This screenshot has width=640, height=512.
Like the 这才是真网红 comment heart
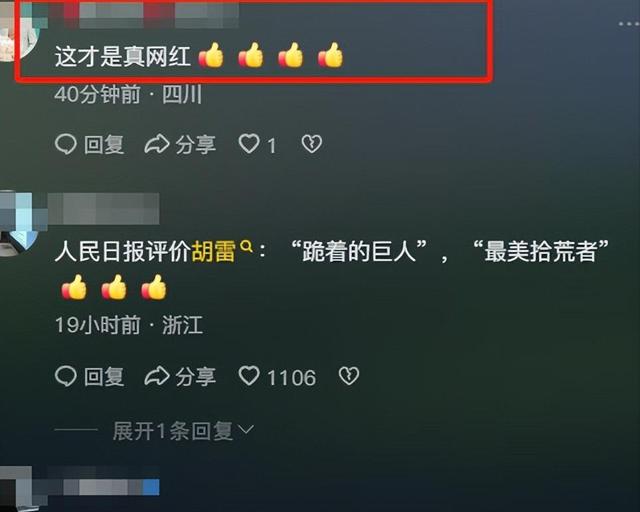click(249, 144)
